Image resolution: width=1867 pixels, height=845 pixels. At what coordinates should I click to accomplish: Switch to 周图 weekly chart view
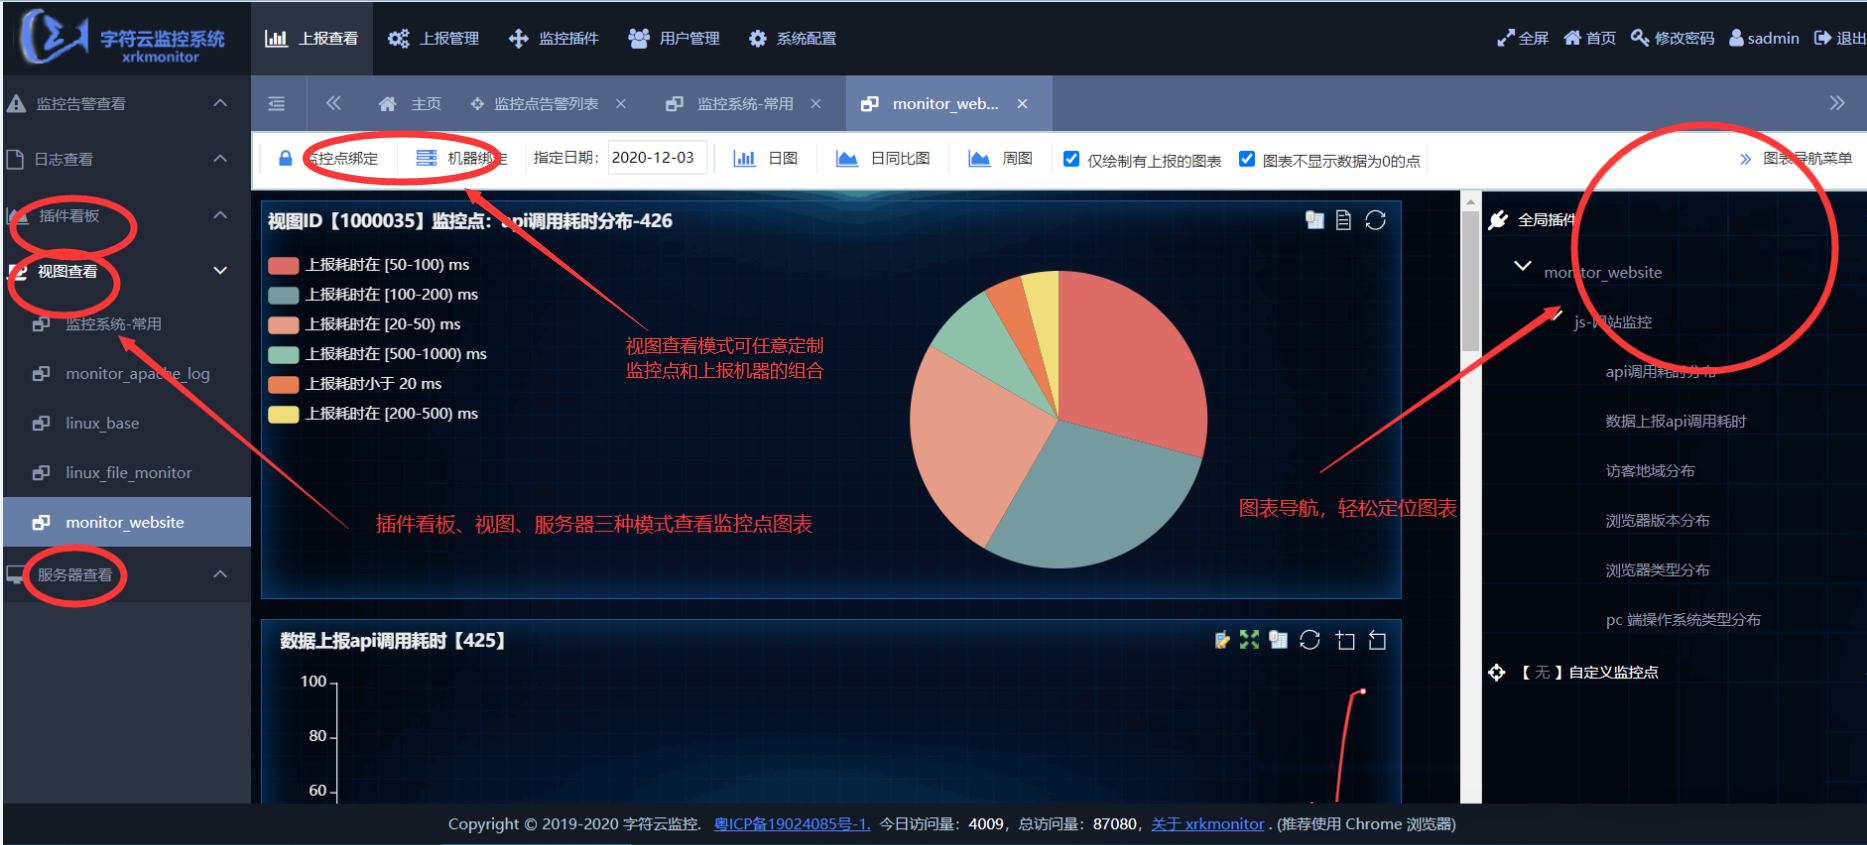[x=1001, y=159]
